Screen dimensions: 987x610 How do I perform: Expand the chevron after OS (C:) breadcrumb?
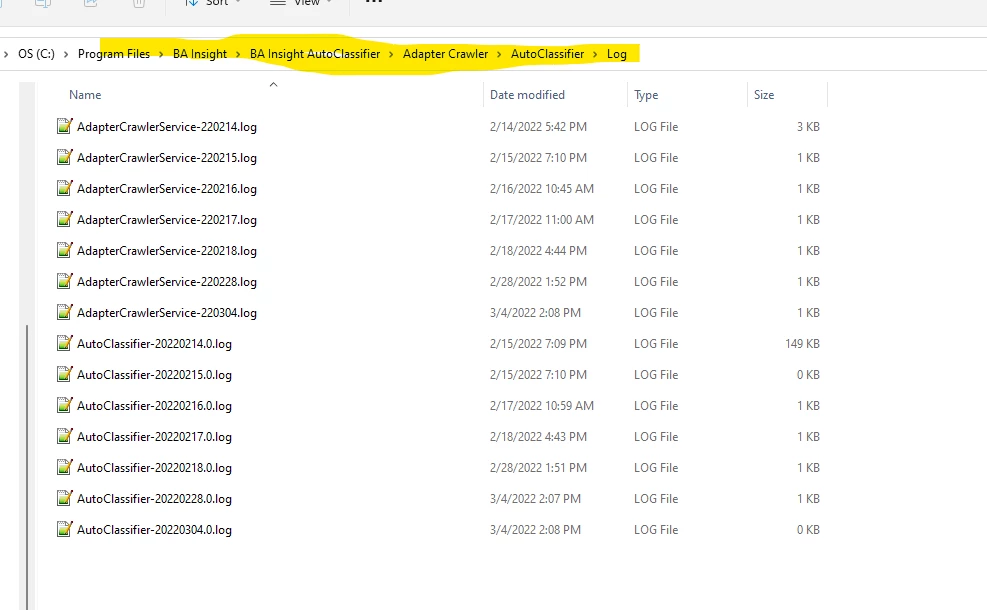pos(67,54)
